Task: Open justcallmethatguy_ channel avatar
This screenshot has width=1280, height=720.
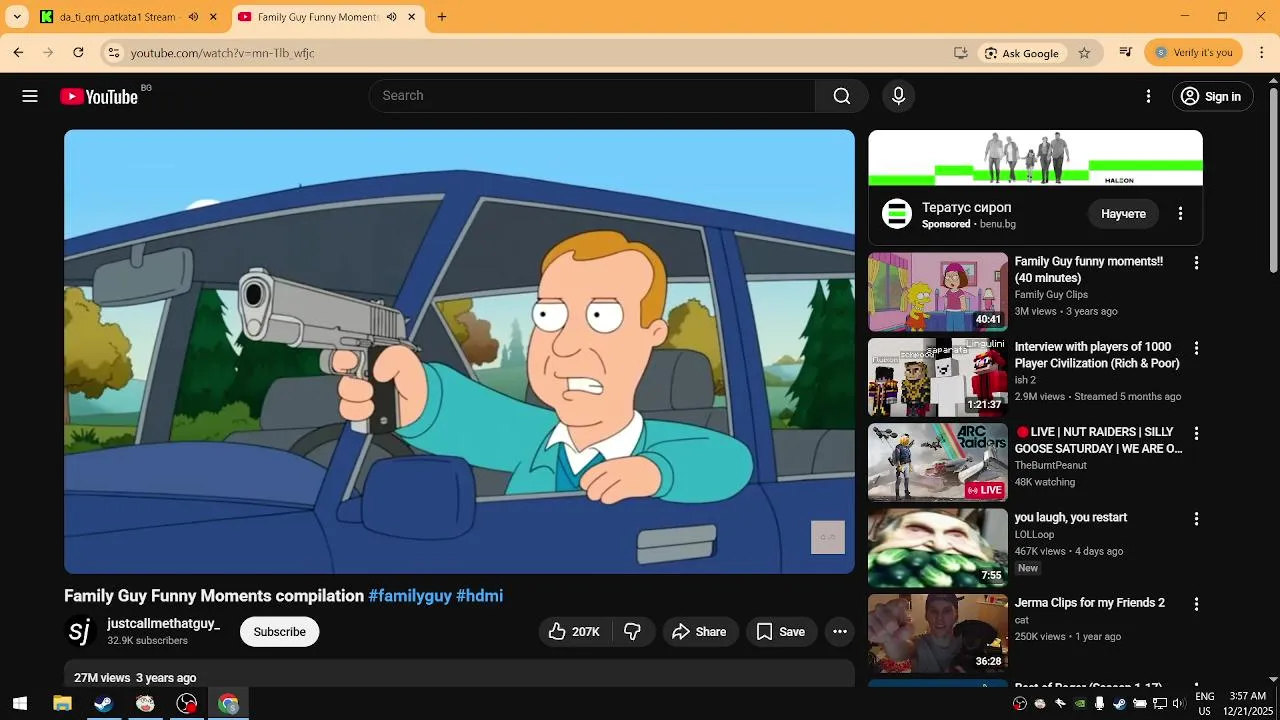Action: pos(80,632)
